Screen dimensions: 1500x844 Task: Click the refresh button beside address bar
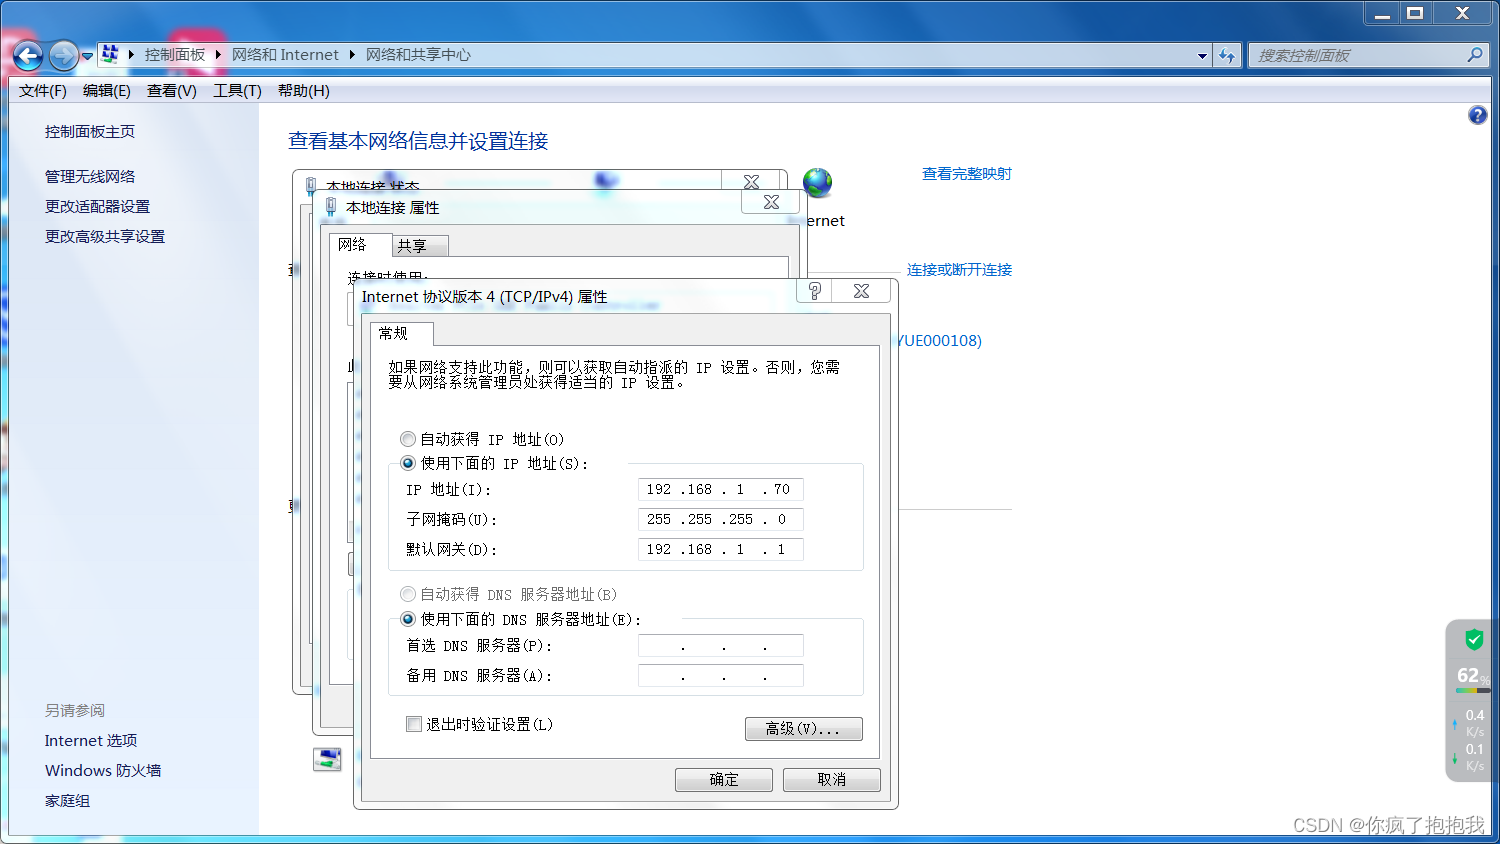click(1228, 56)
